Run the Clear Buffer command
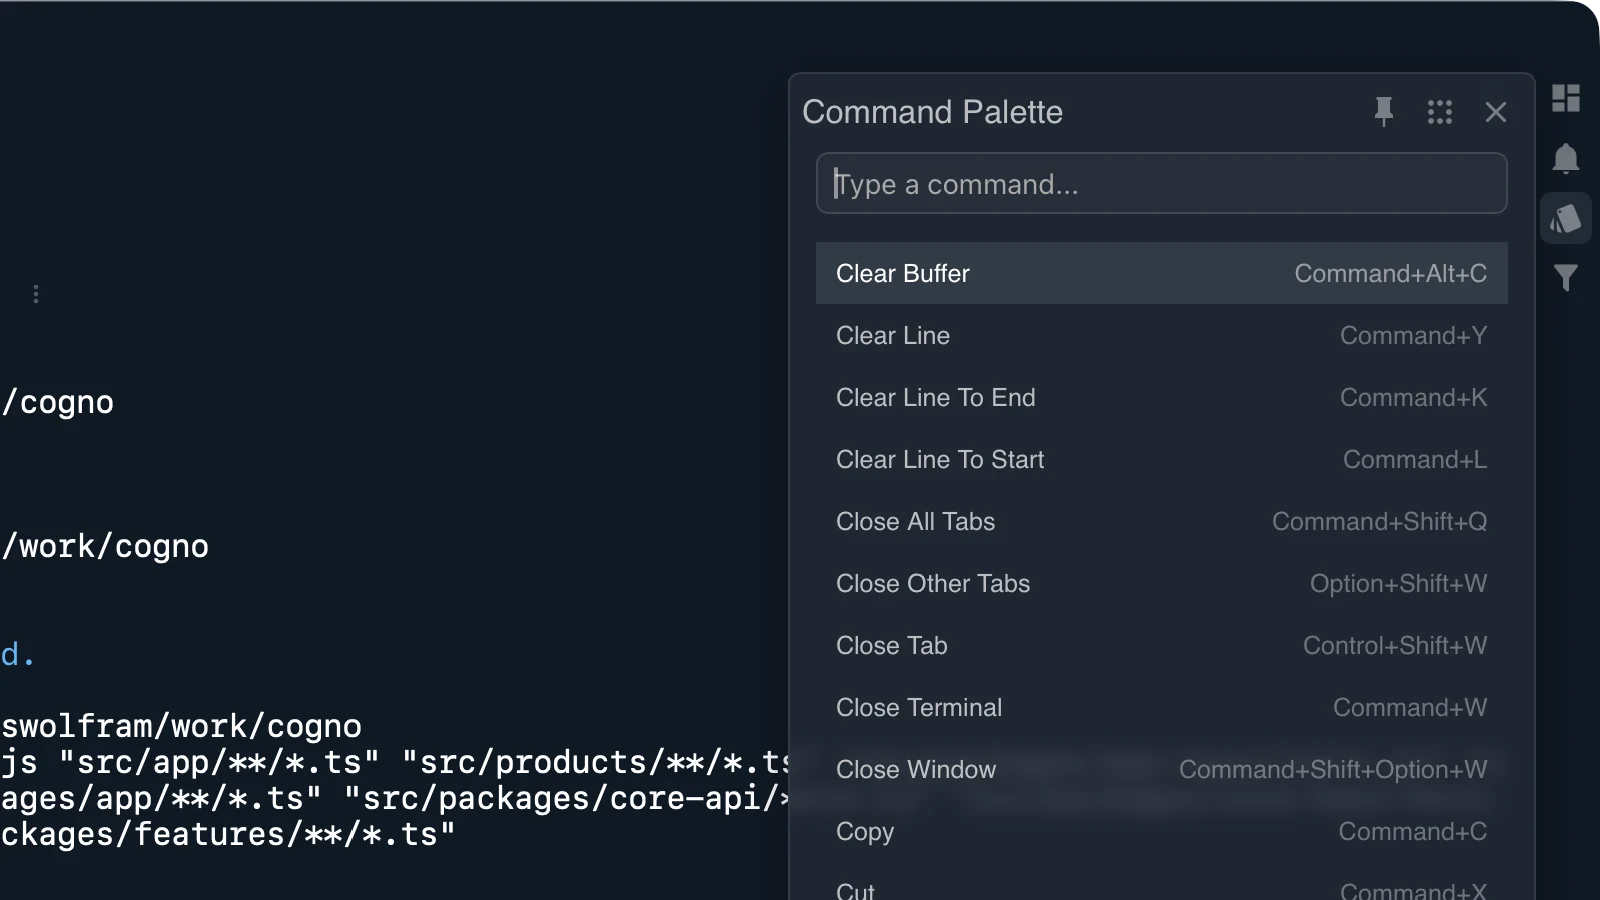Image resolution: width=1600 pixels, height=900 pixels. [x=1160, y=273]
